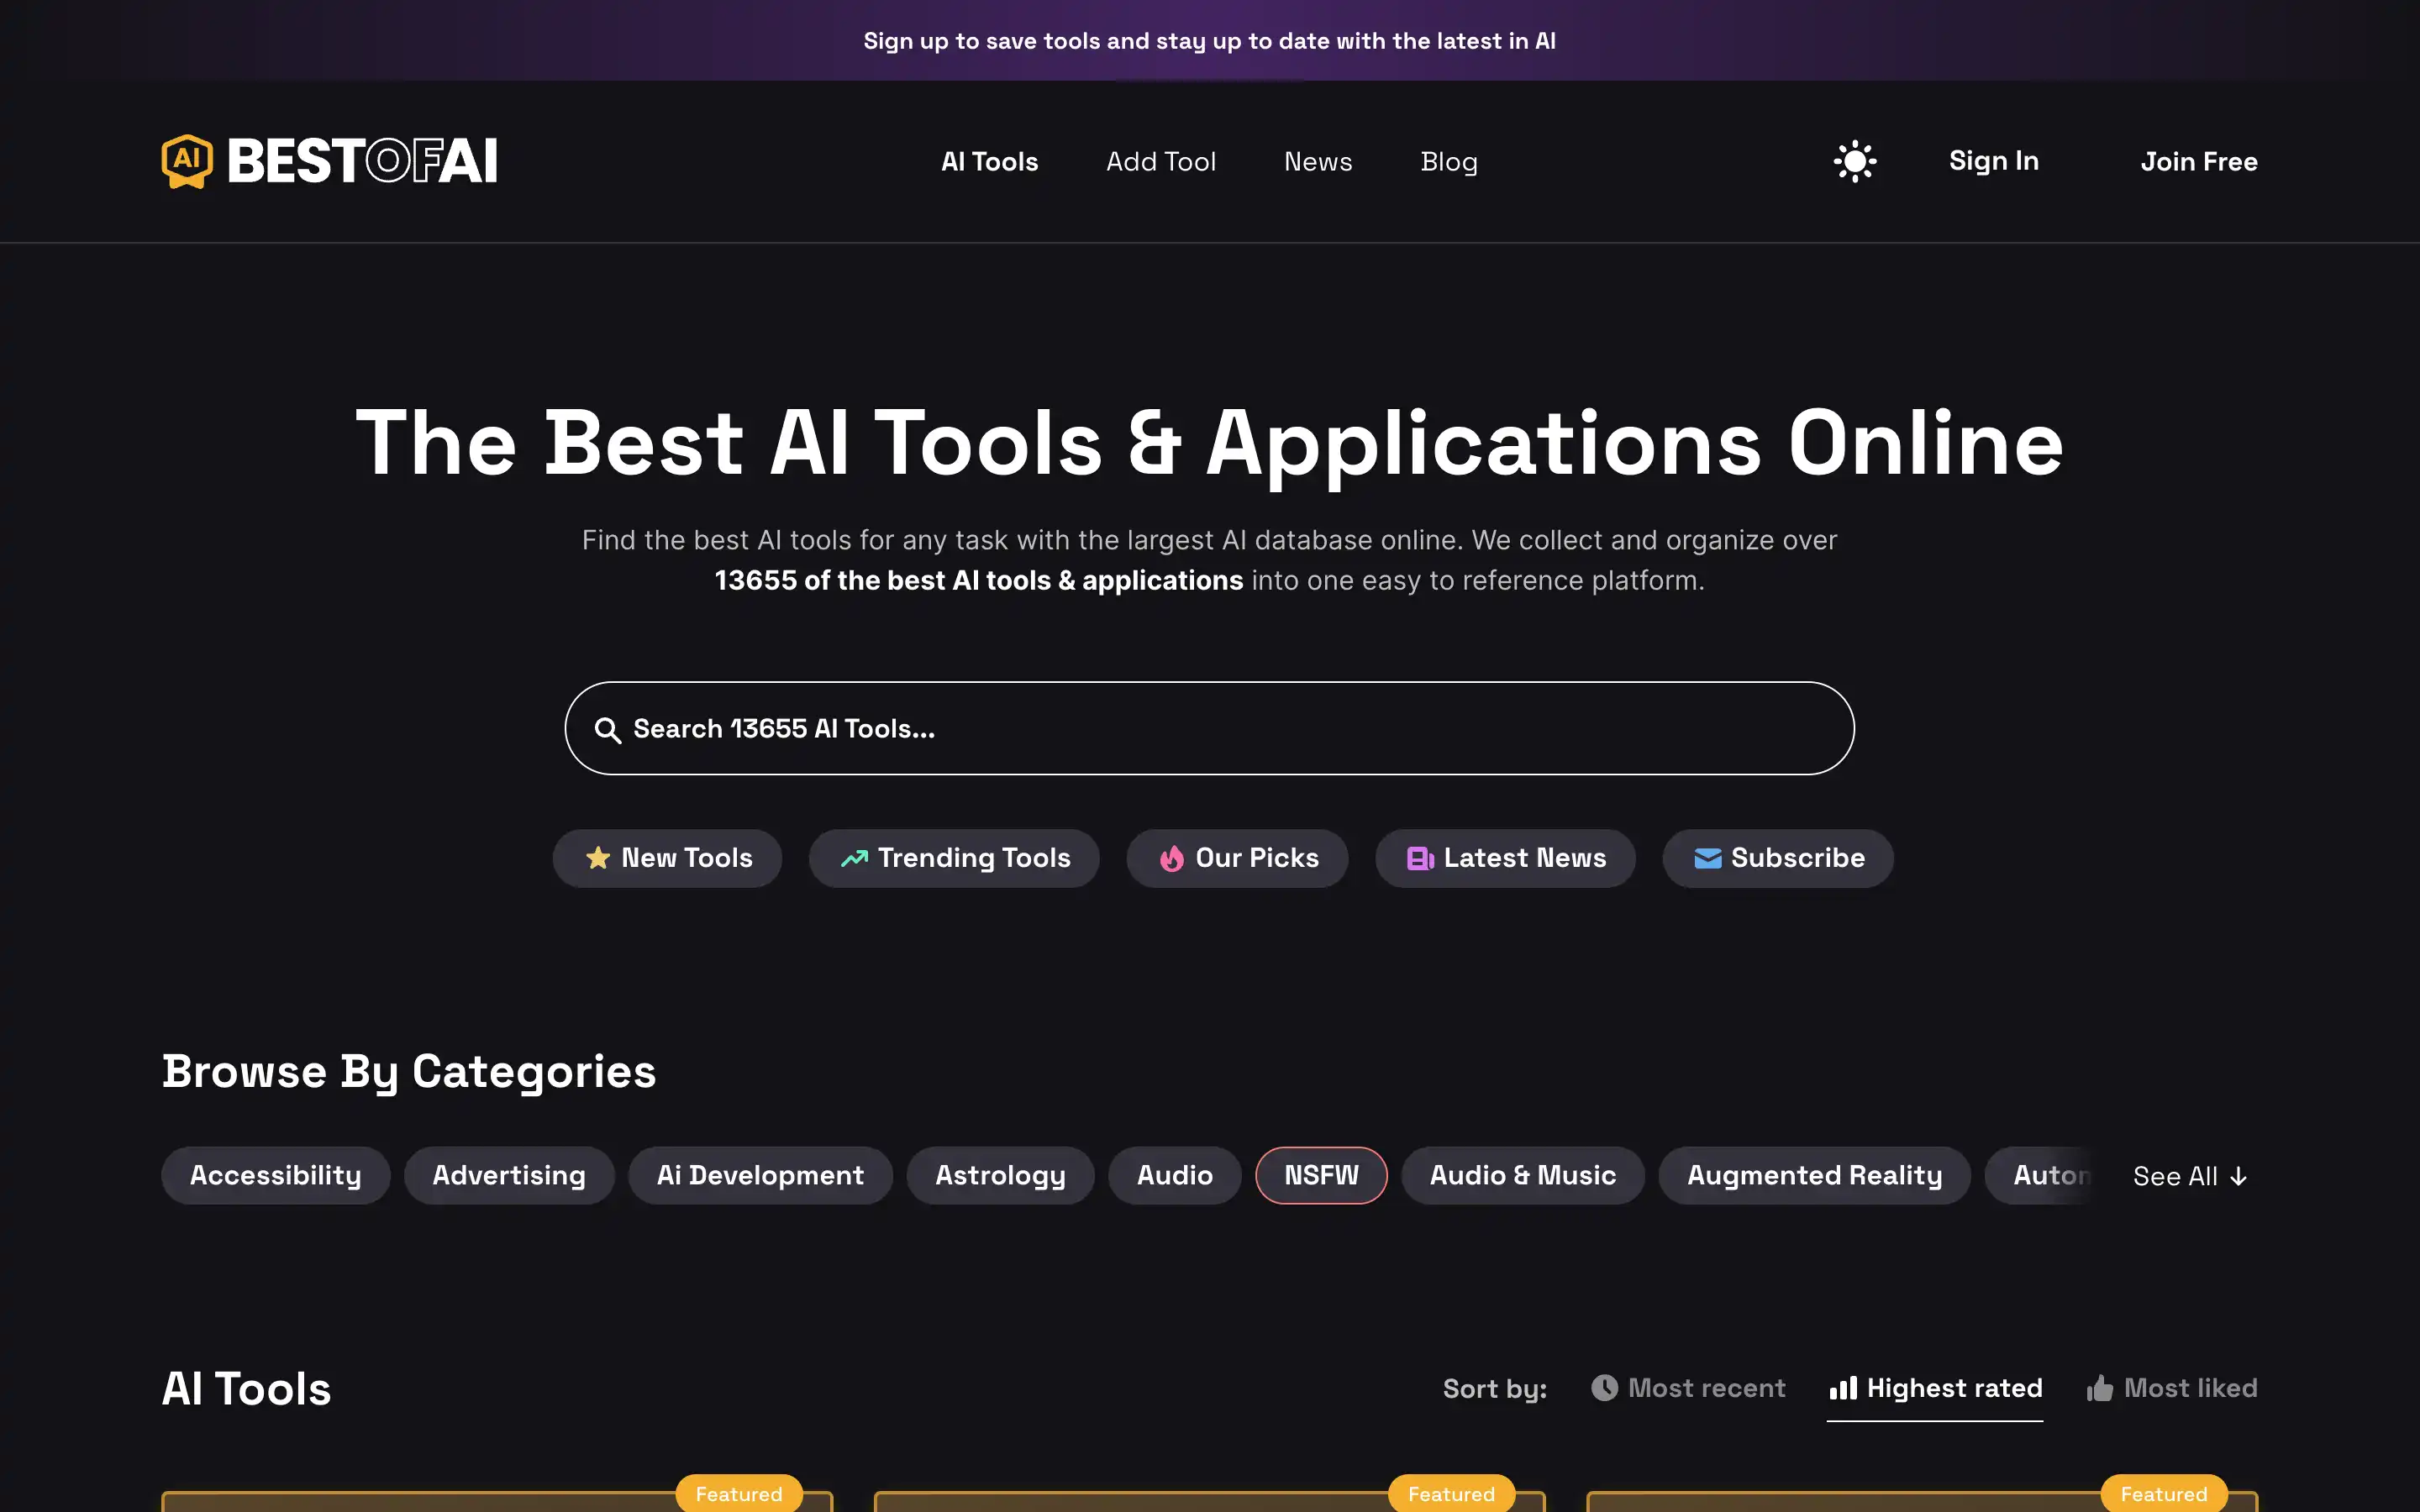
Task: Click the BestOfAI logo
Action: (330, 161)
